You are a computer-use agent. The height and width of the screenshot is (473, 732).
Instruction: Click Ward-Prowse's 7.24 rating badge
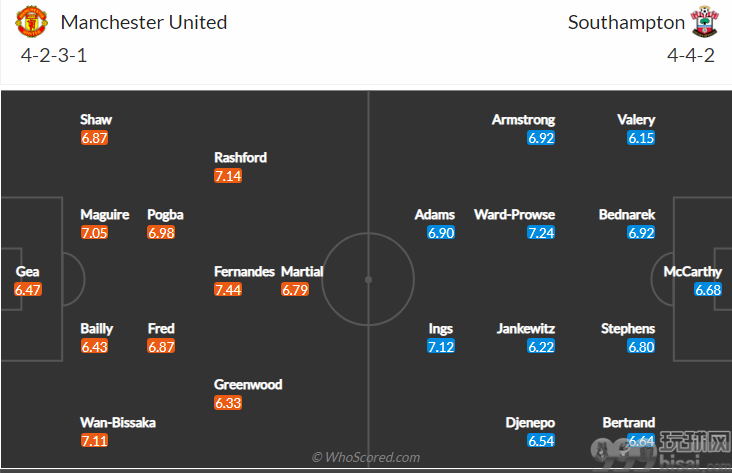(x=541, y=233)
